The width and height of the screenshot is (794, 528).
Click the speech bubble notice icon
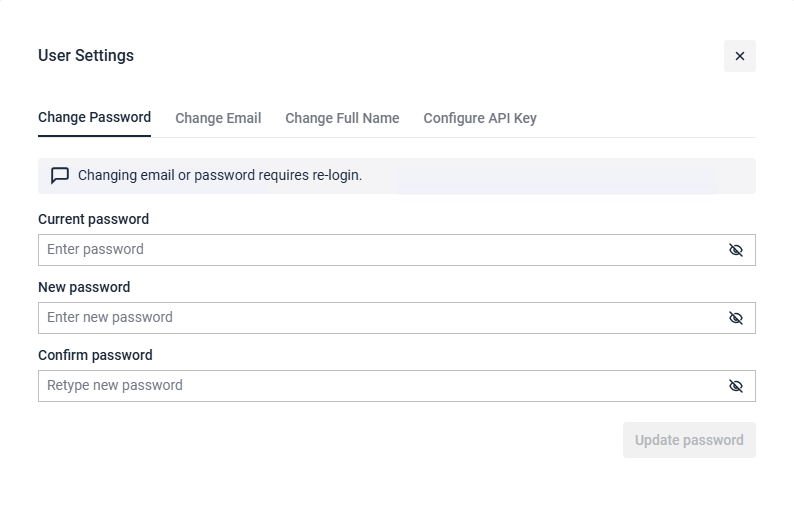[60, 176]
